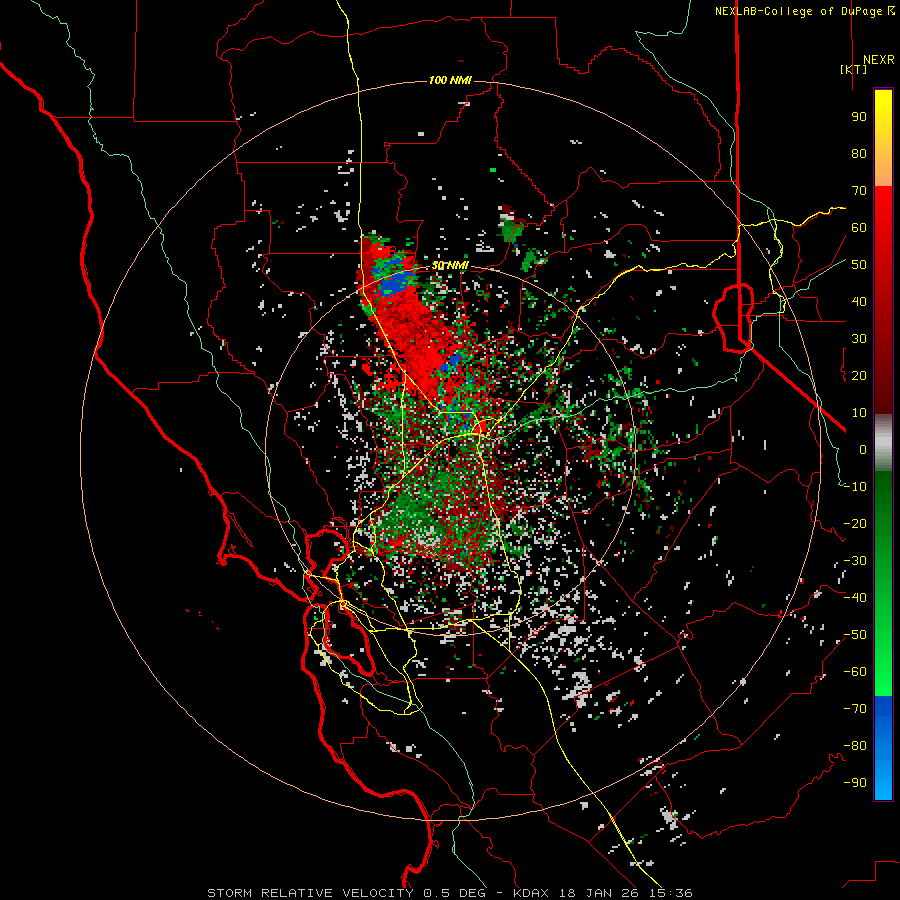Image resolution: width=900 pixels, height=900 pixels.
Task: Click the -20 value on velocity scale
Action: [x=855, y=523]
